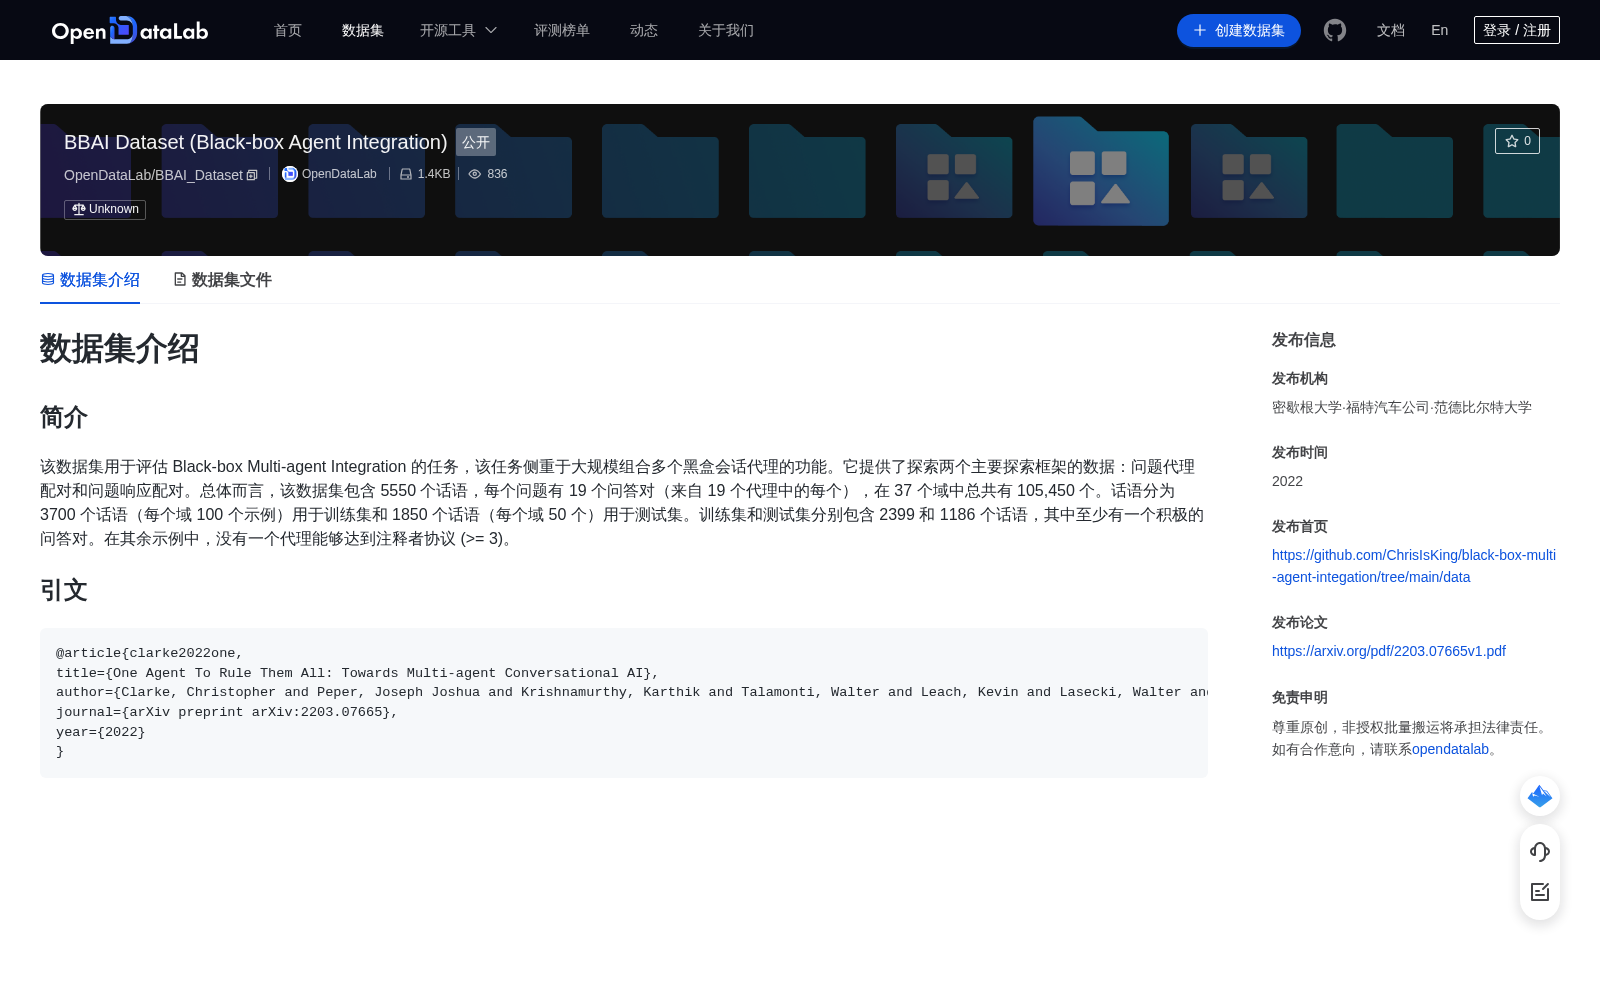This screenshot has width=1600, height=1000.
Task: Click the 836 view count
Action: coord(497,174)
